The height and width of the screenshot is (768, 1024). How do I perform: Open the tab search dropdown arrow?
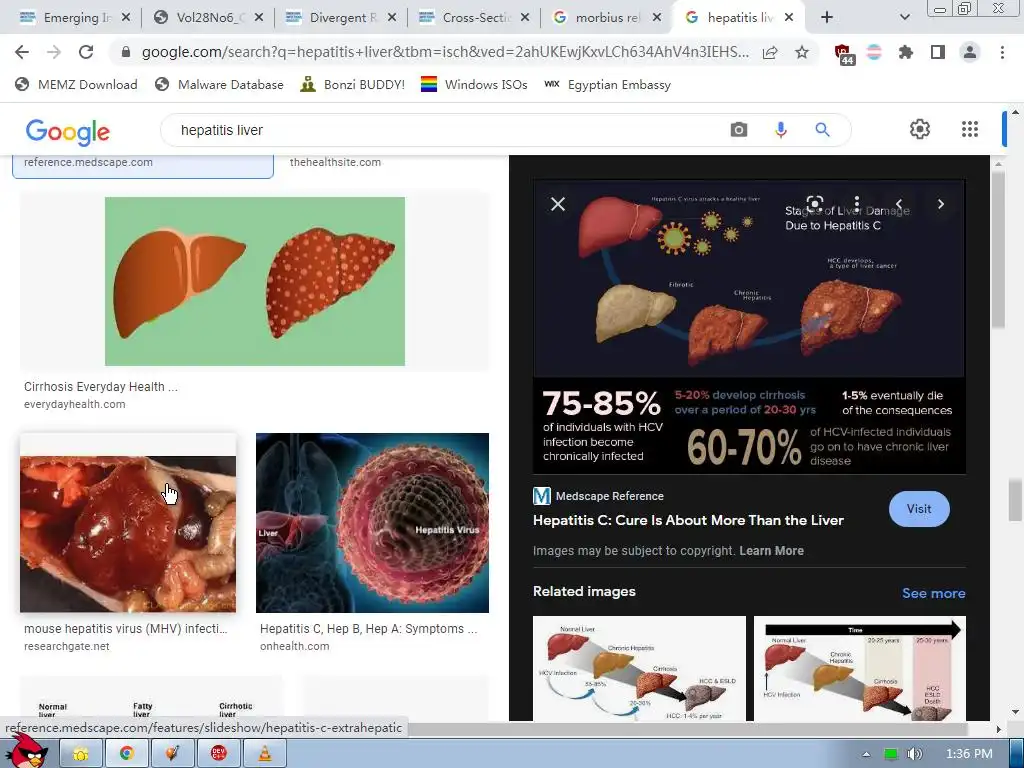click(904, 18)
